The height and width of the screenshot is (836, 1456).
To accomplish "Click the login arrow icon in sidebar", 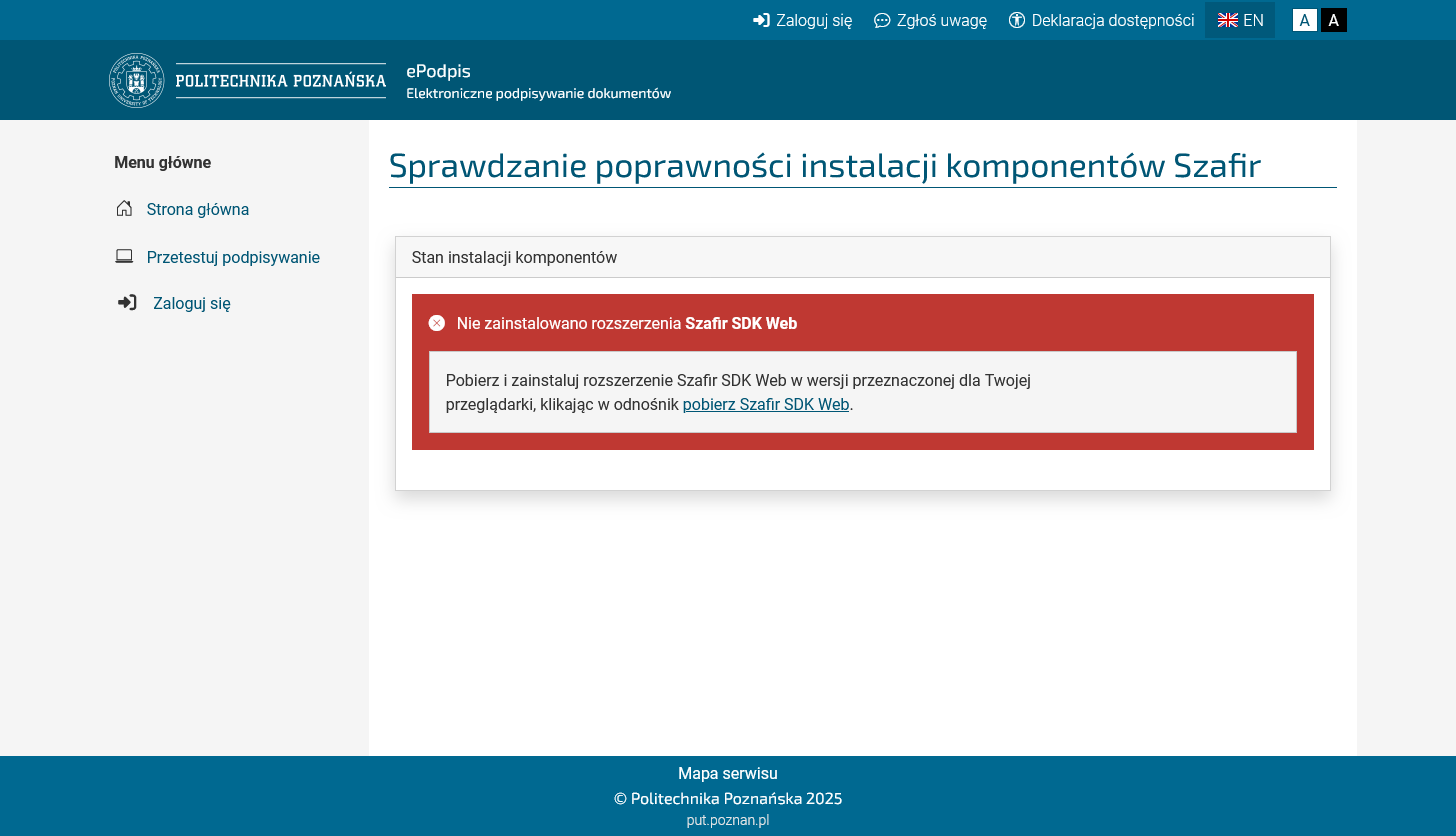I will (127, 303).
